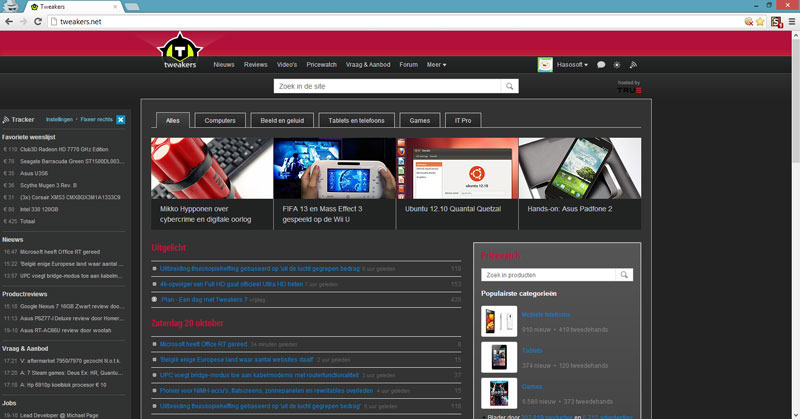Open the Hasosoft user dropdown
This screenshot has width=800, height=419.
[572, 65]
